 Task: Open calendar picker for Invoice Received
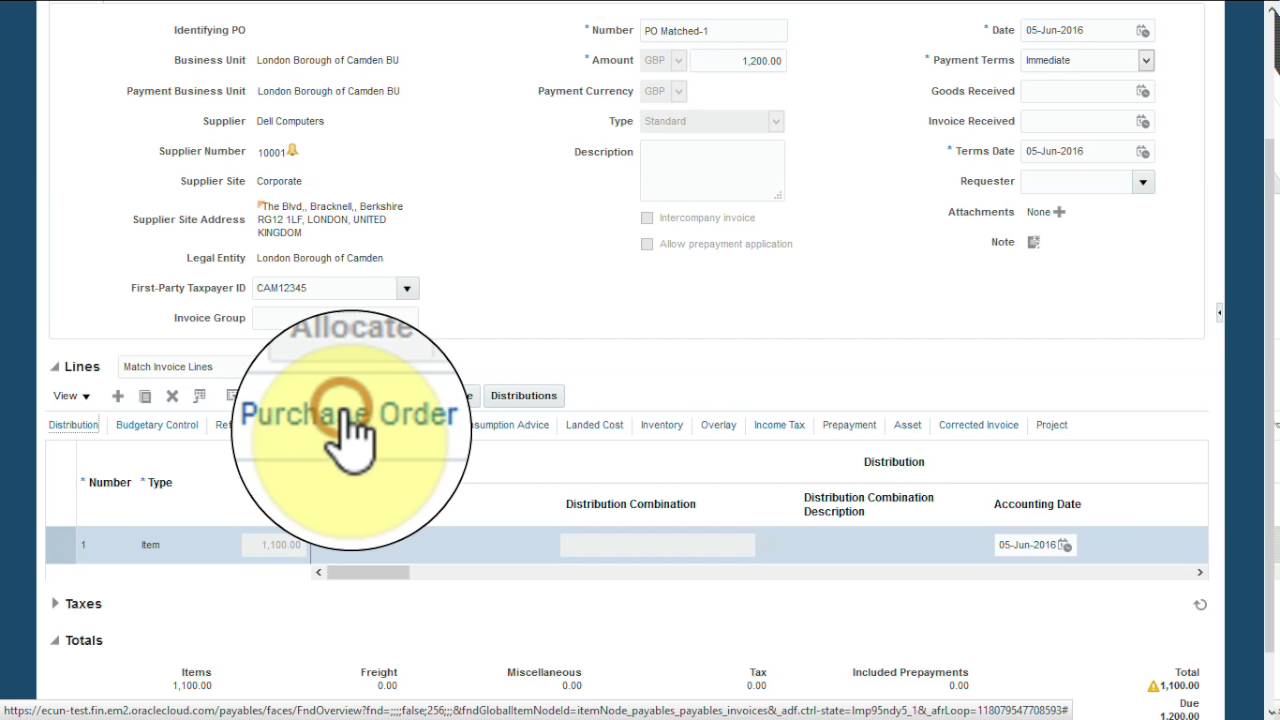(x=1143, y=121)
